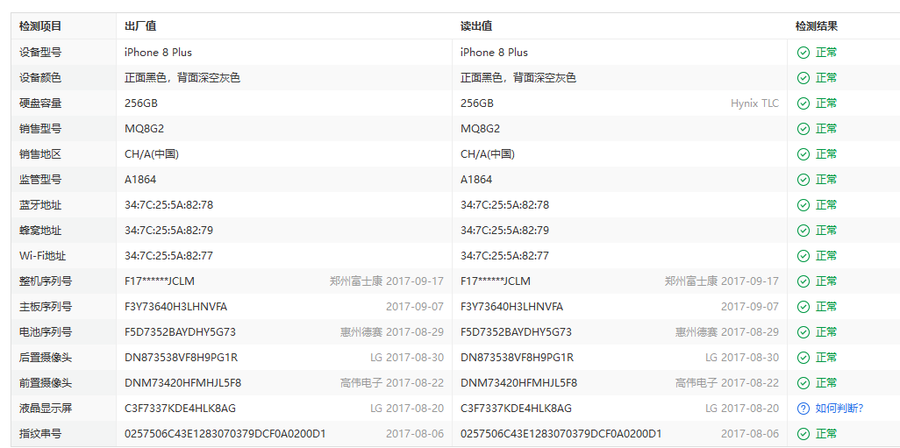Screen dimensions: 900x448
Task: Click the 读出值 column header
Action: tap(476, 26)
